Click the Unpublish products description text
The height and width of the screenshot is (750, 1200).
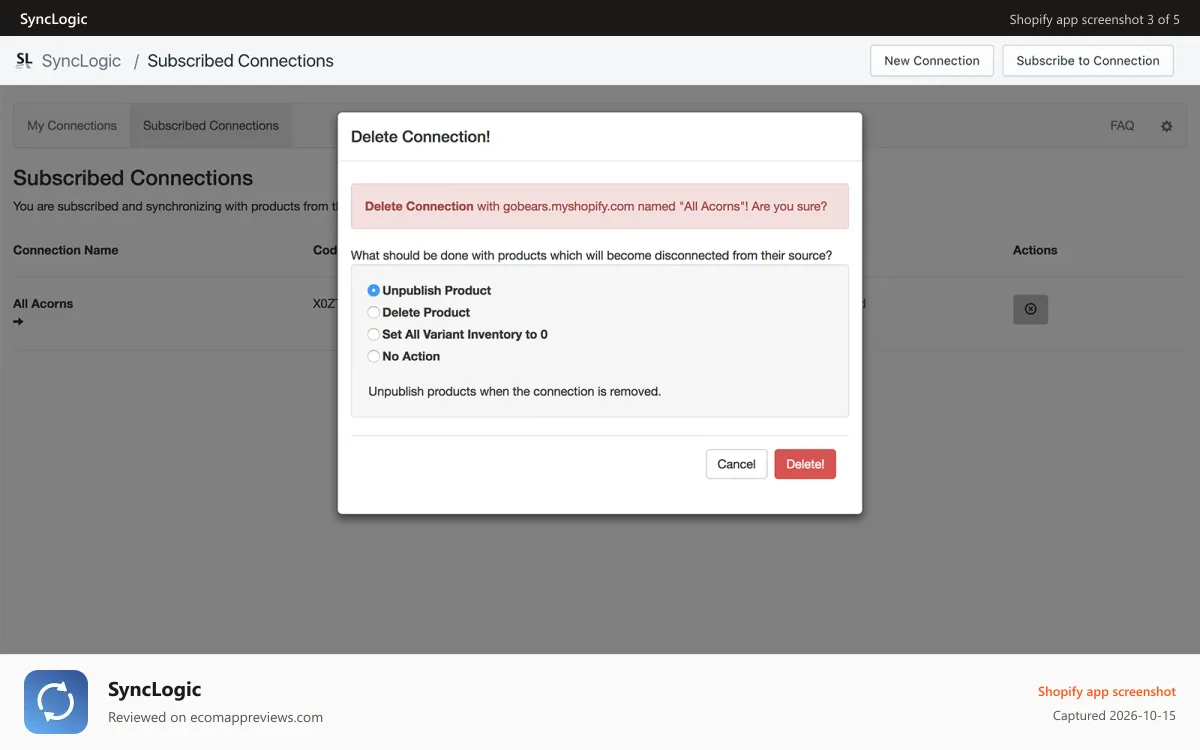(x=515, y=391)
